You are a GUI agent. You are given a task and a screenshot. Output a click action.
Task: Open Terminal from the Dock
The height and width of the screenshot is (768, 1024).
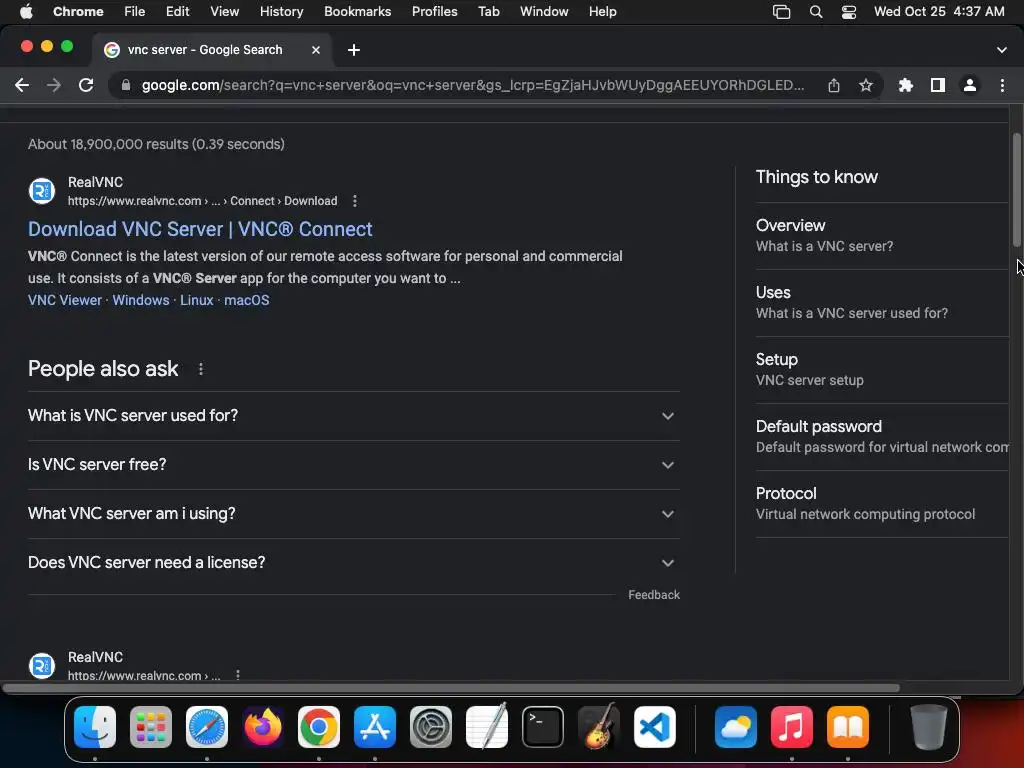(x=543, y=726)
